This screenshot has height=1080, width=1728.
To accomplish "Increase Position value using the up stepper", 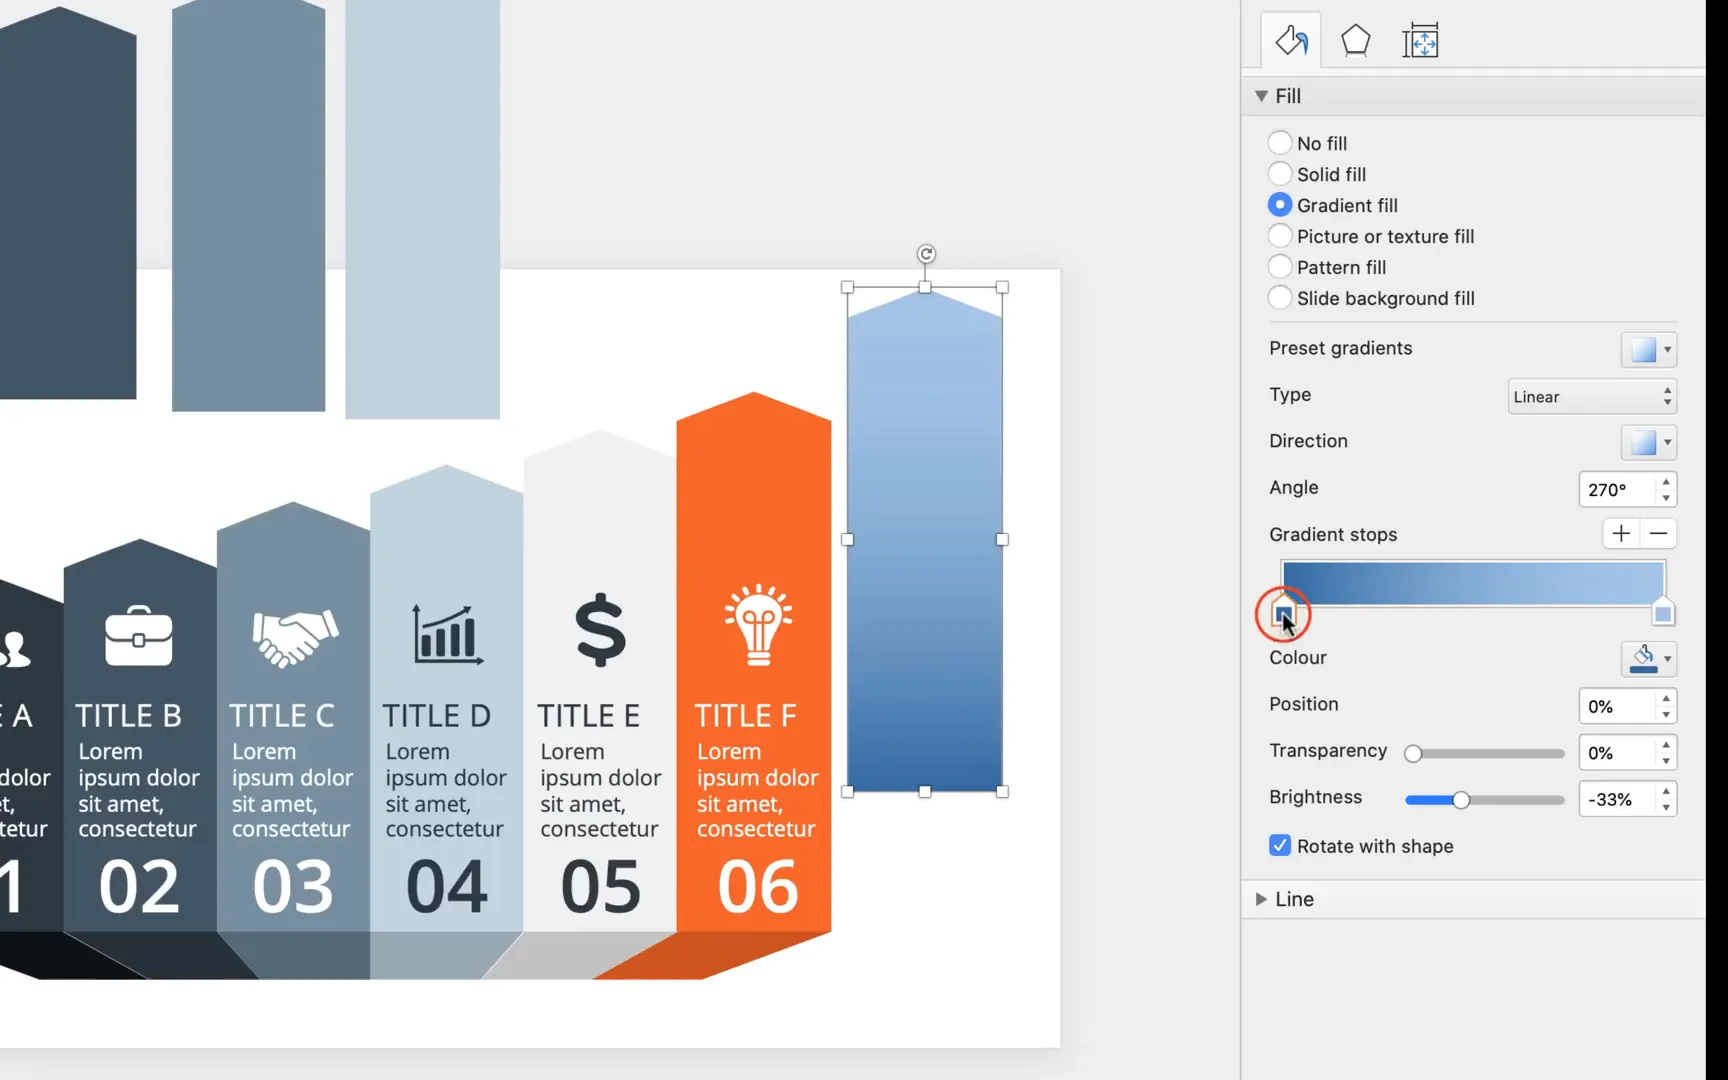I will click(x=1665, y=700).
